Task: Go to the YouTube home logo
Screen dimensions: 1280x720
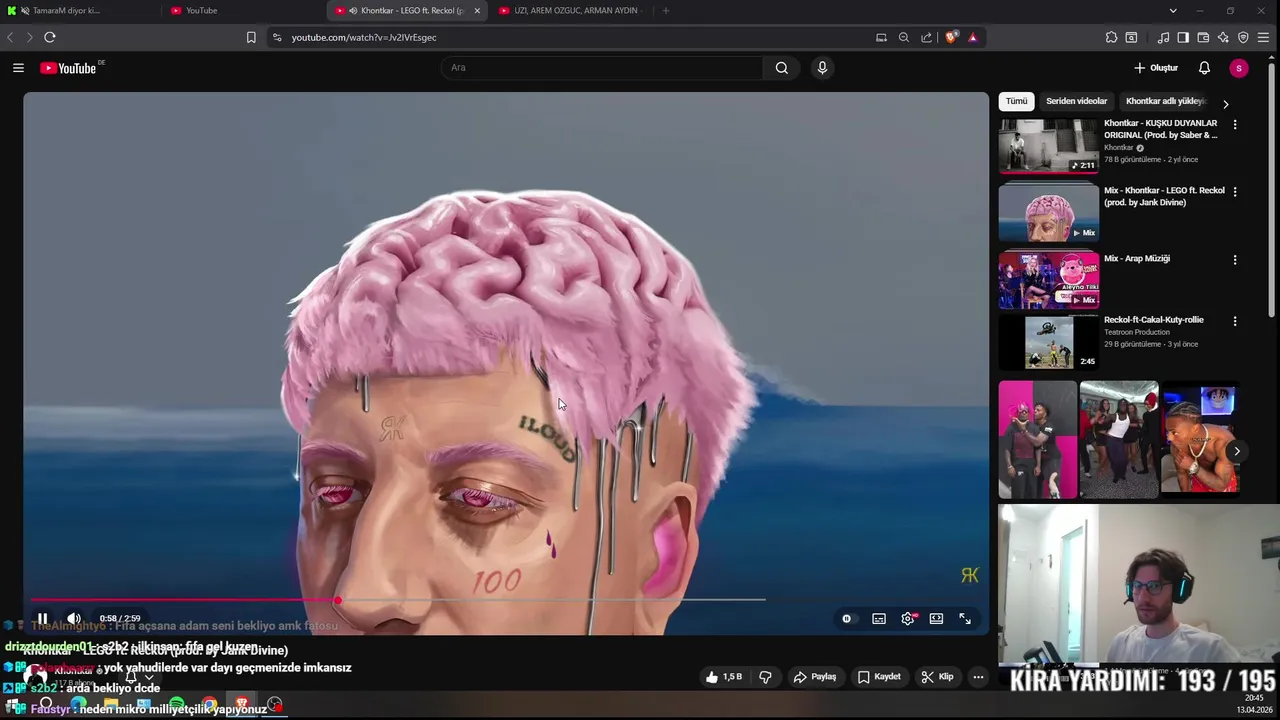Action: 68,68
